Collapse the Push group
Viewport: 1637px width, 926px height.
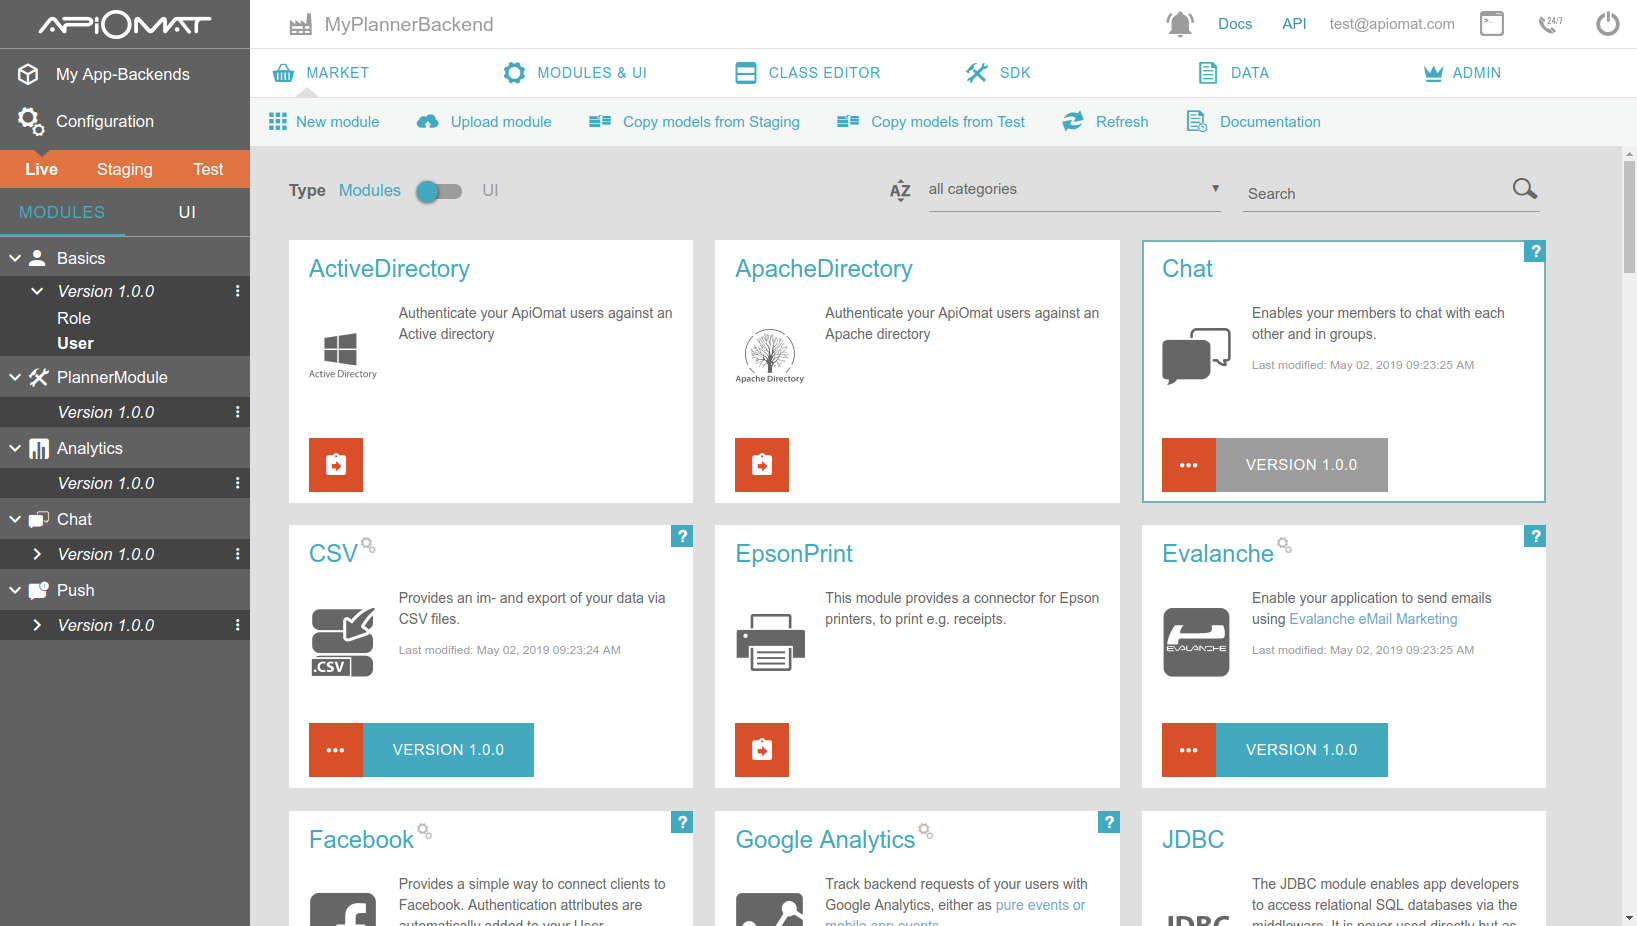15,590
